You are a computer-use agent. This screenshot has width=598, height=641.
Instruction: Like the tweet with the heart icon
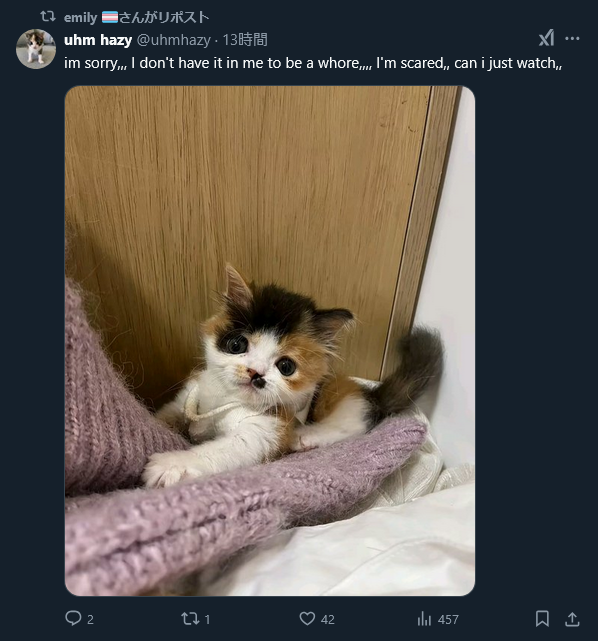coord(307,619)
